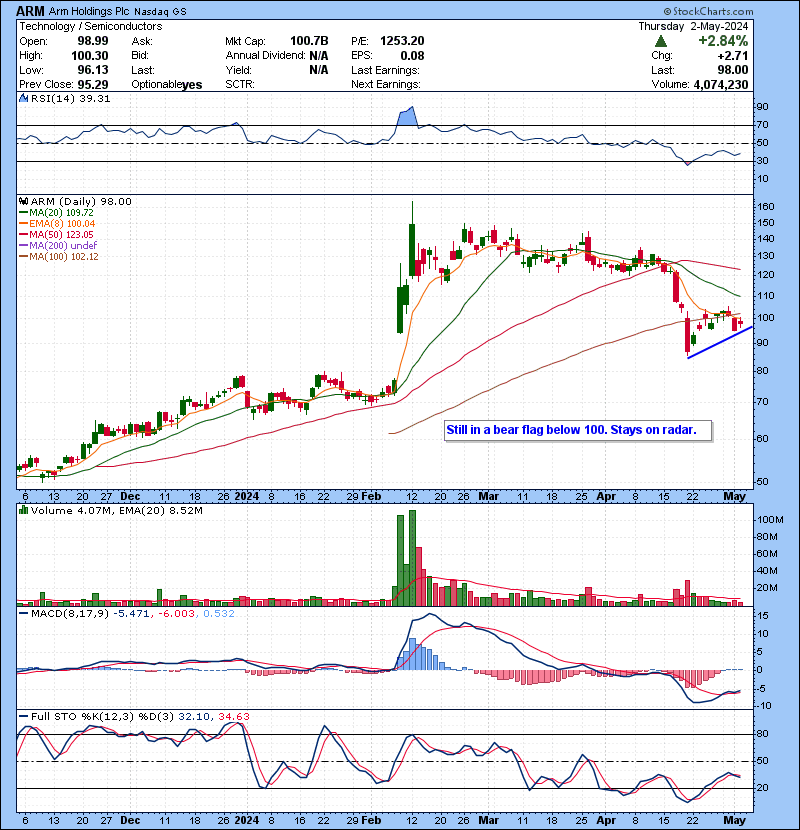Click the Mkt Cap value 100.7B
The height and width of the screenshot is (830, 800).
click(x=309, y=41)
